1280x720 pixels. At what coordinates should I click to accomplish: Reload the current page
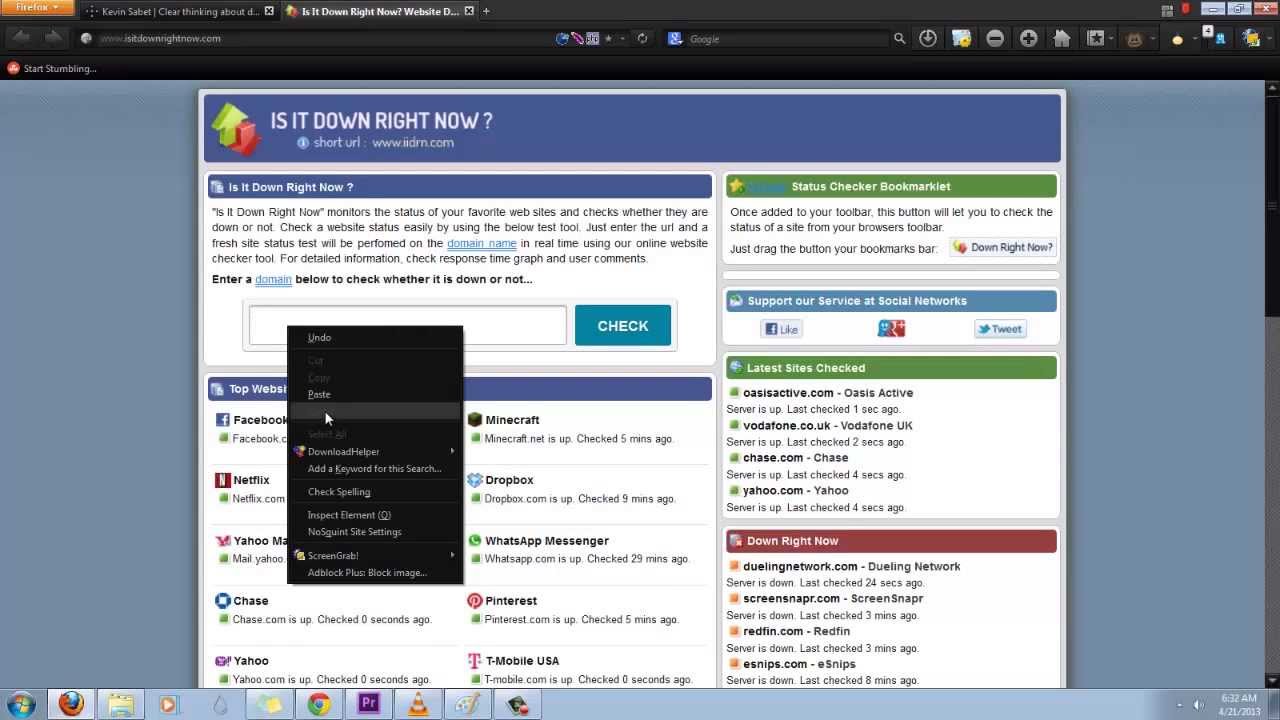(642, 38)
